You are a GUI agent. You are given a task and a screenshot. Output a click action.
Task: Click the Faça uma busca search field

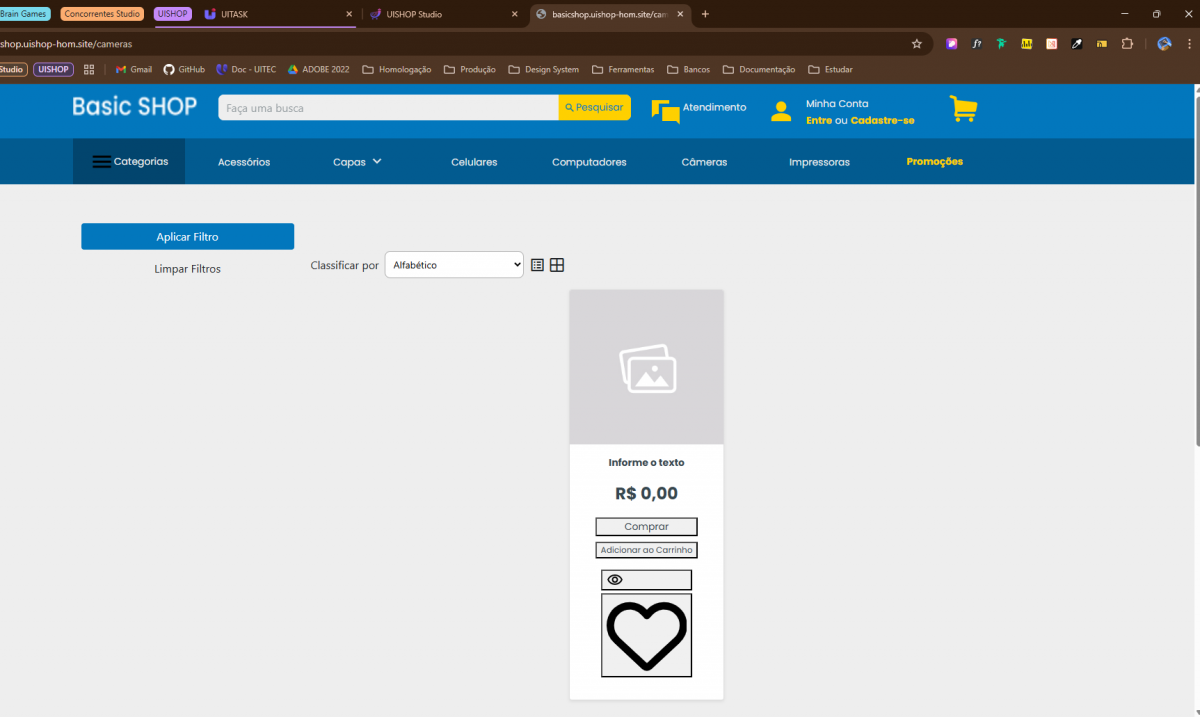pyautogui.click(x=388, y=108)
